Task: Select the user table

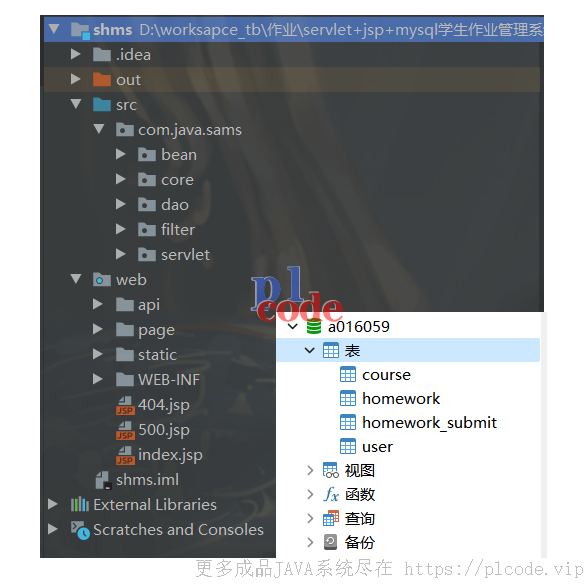Action: [x=377, y=447]
